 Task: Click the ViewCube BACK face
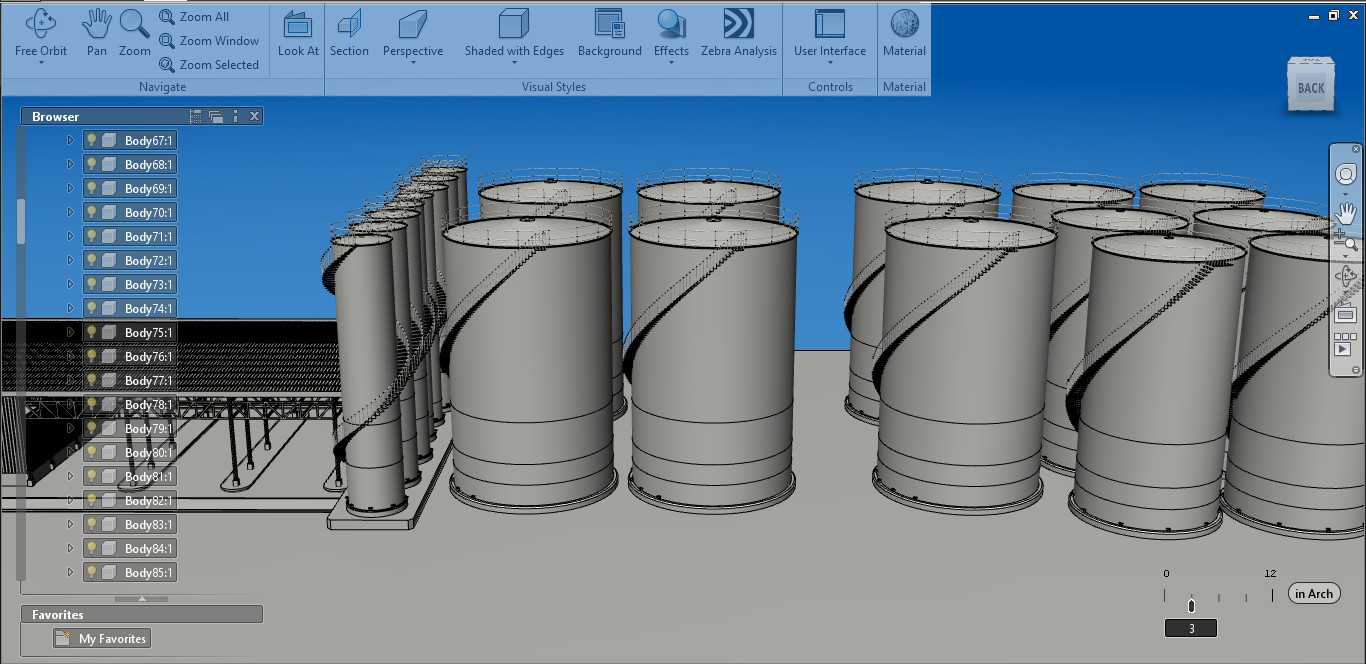1310,88
